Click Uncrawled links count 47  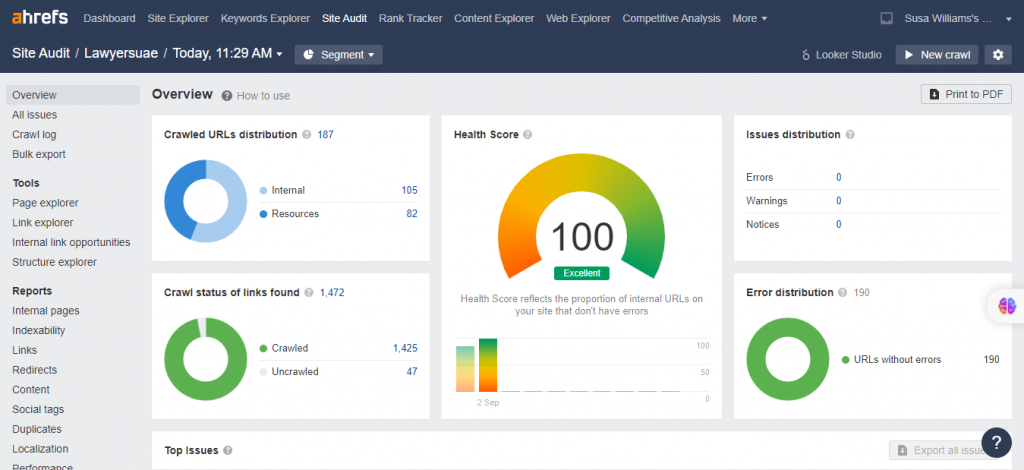(411, 371)
